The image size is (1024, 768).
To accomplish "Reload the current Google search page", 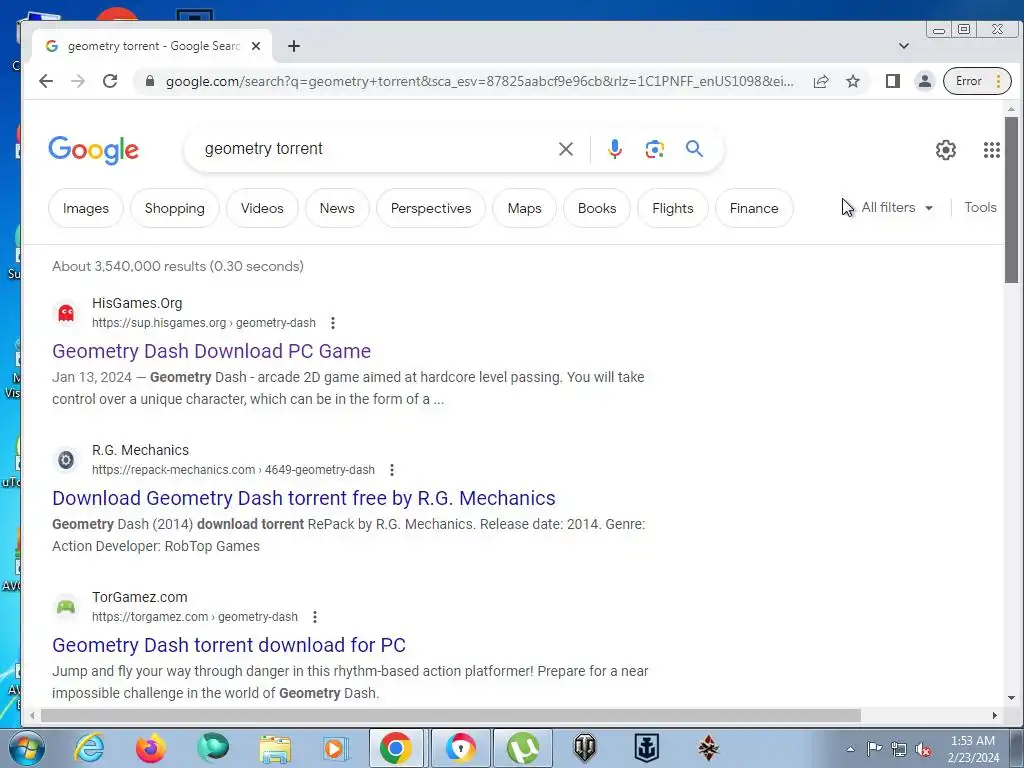I will click(x=110, y=81).
